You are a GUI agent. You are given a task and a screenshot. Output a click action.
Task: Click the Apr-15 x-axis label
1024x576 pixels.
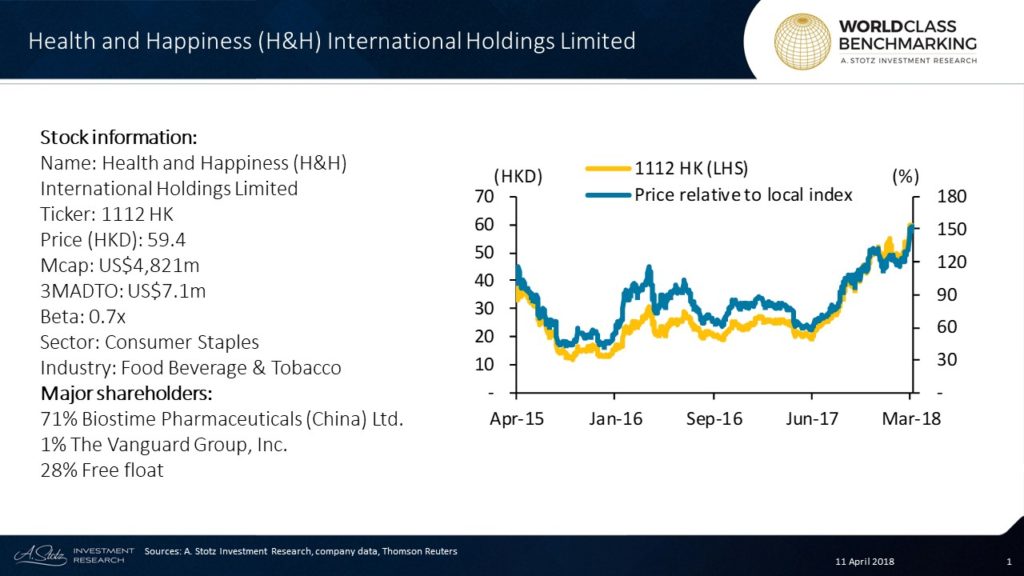click(x=516, y=418)
